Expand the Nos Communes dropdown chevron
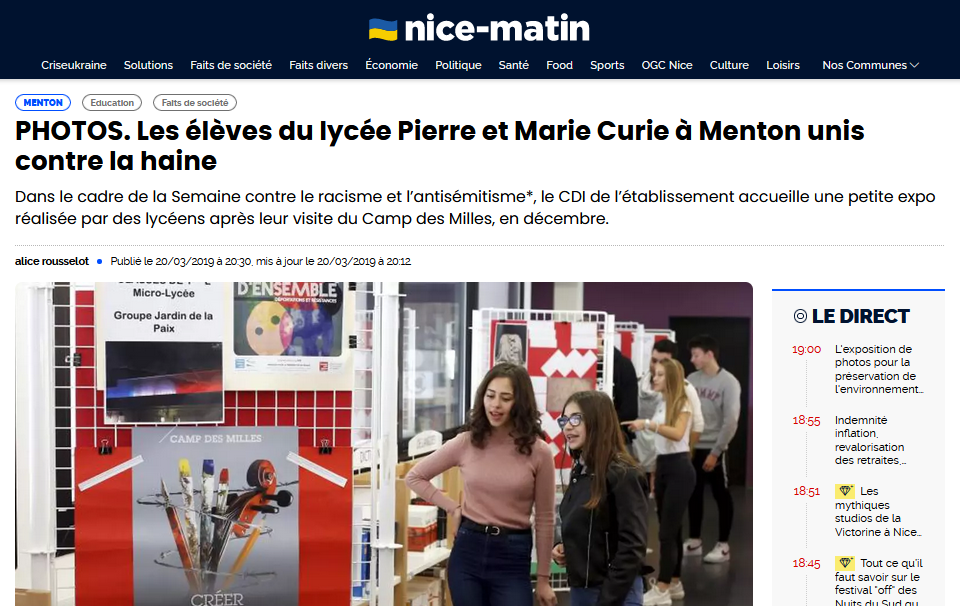The width and height of the screenshot is (960, 606). 914,65
